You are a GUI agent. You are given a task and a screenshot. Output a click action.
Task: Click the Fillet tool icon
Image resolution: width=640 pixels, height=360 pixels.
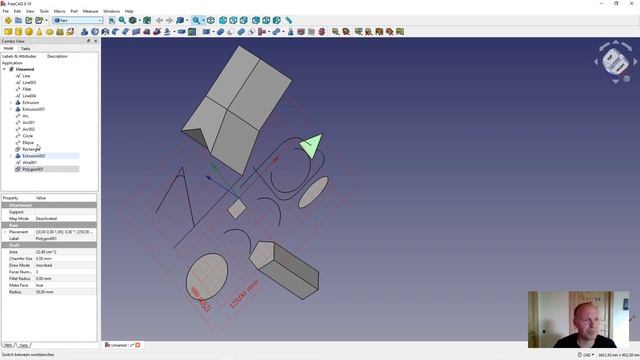(x=116, y=31)
